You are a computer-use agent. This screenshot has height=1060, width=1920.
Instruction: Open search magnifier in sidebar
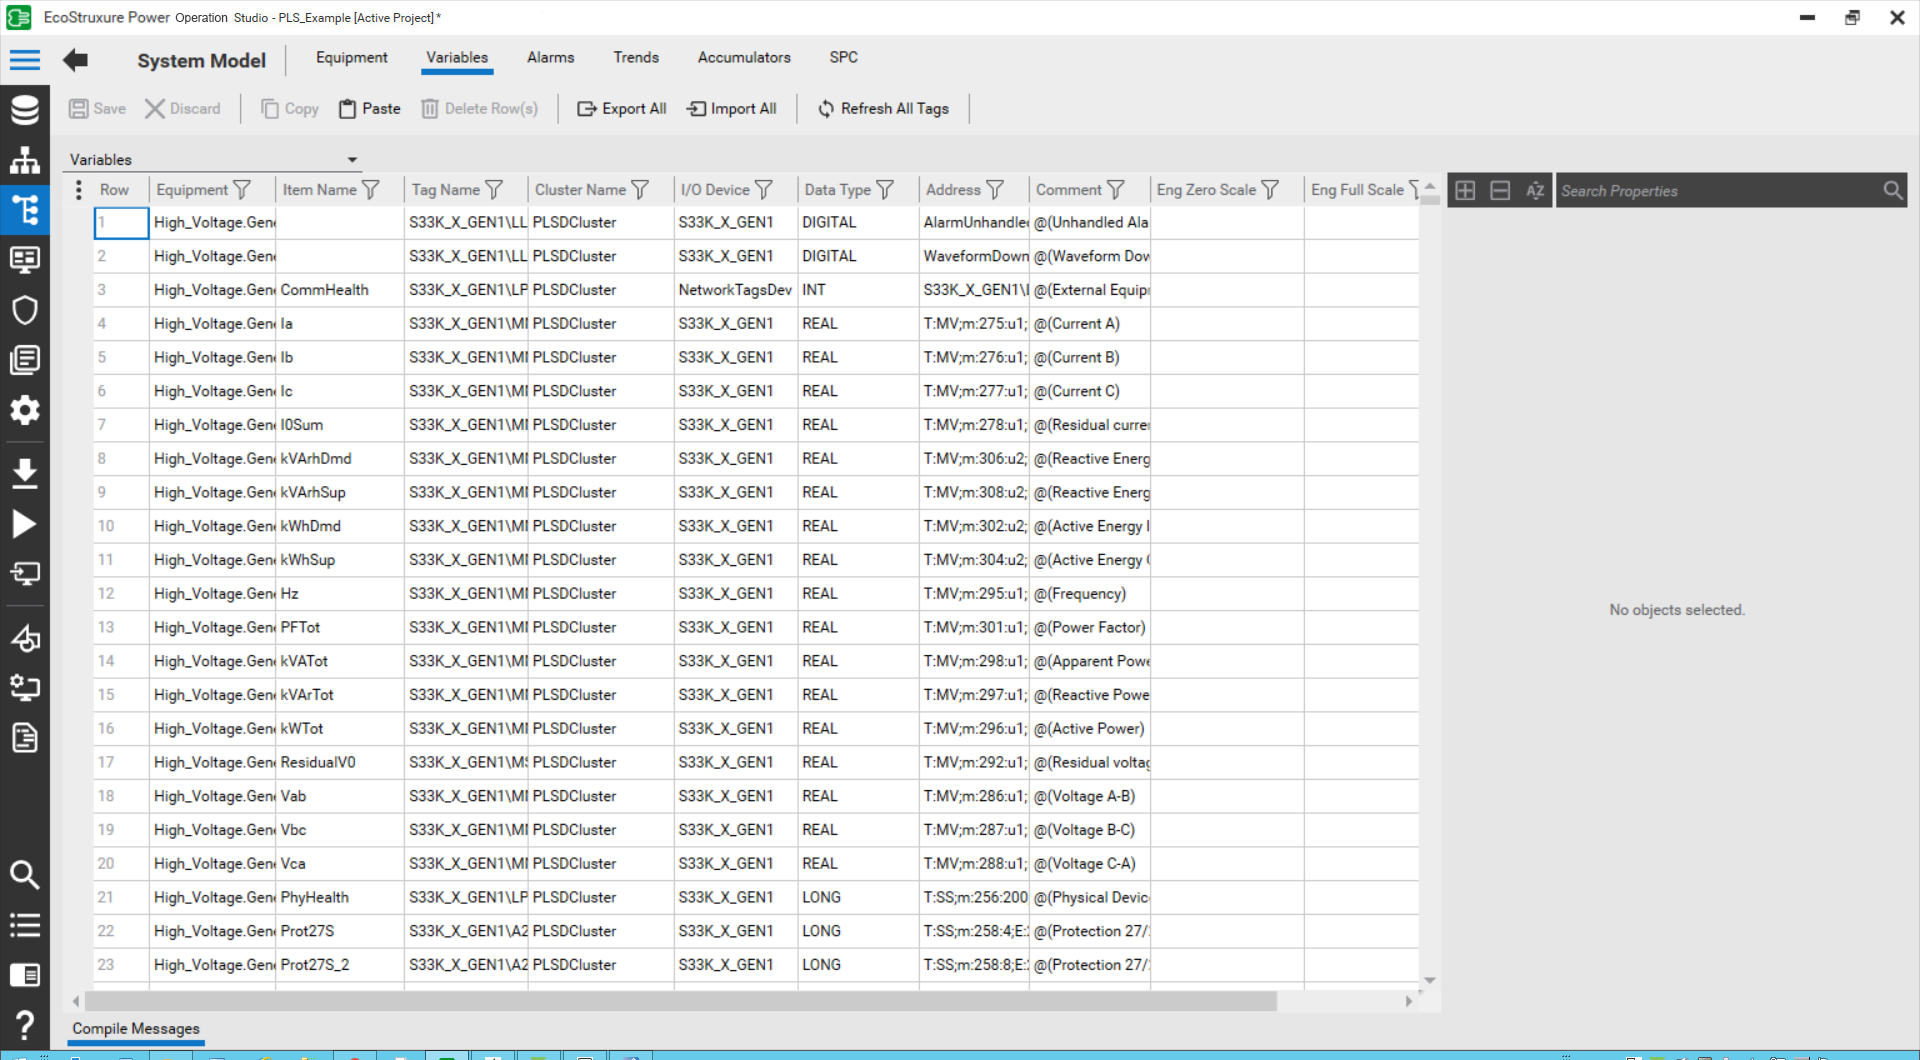[x=25, y=875]
